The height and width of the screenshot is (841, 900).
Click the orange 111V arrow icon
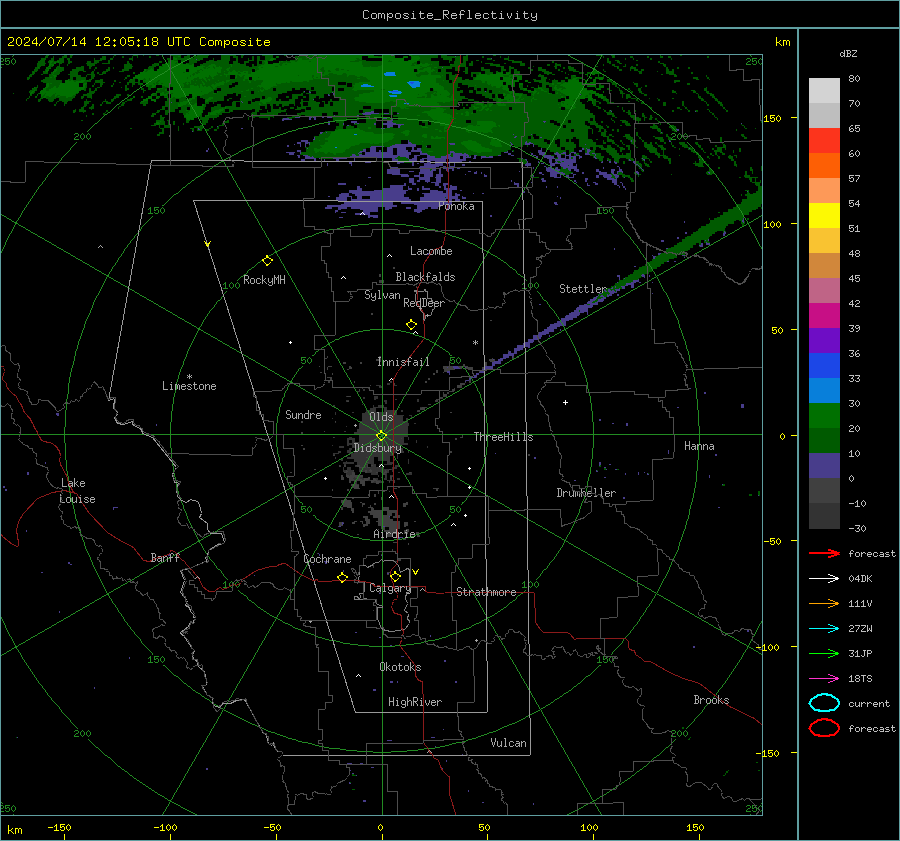pos(824,603)
